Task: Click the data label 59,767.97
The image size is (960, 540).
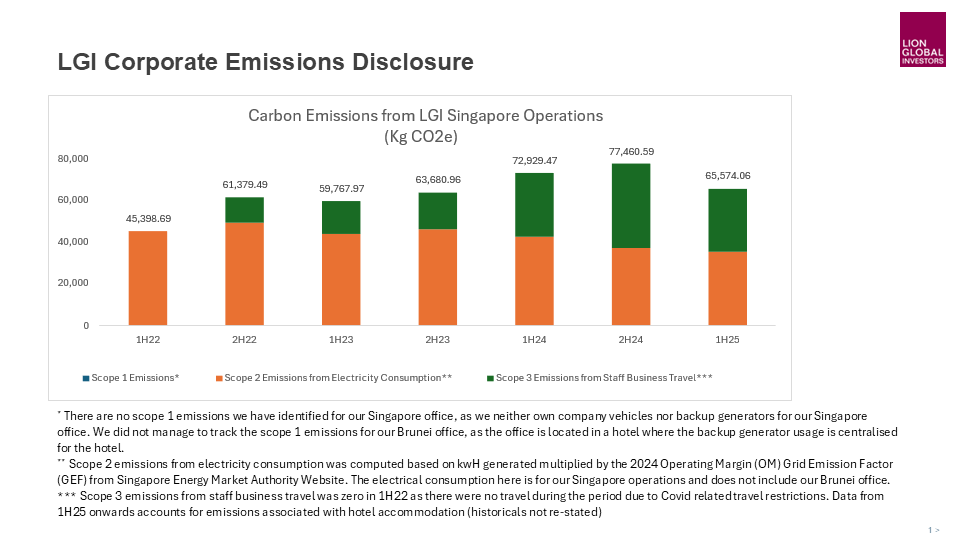Action: [x=342, y=189]
